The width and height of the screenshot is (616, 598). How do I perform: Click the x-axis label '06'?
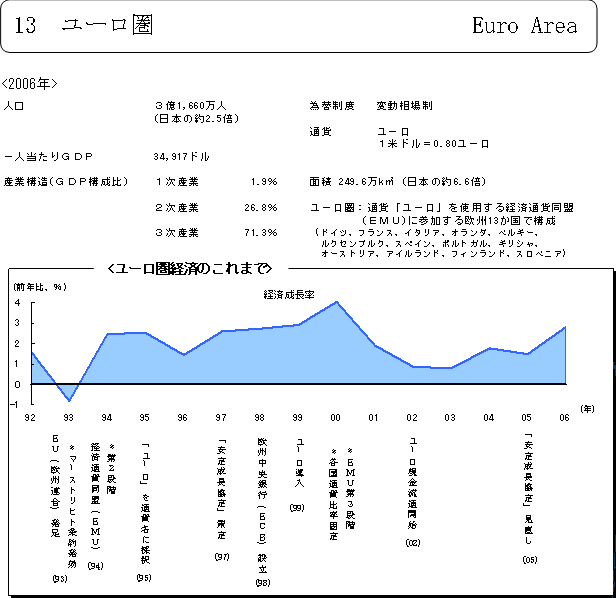[564, 417]
